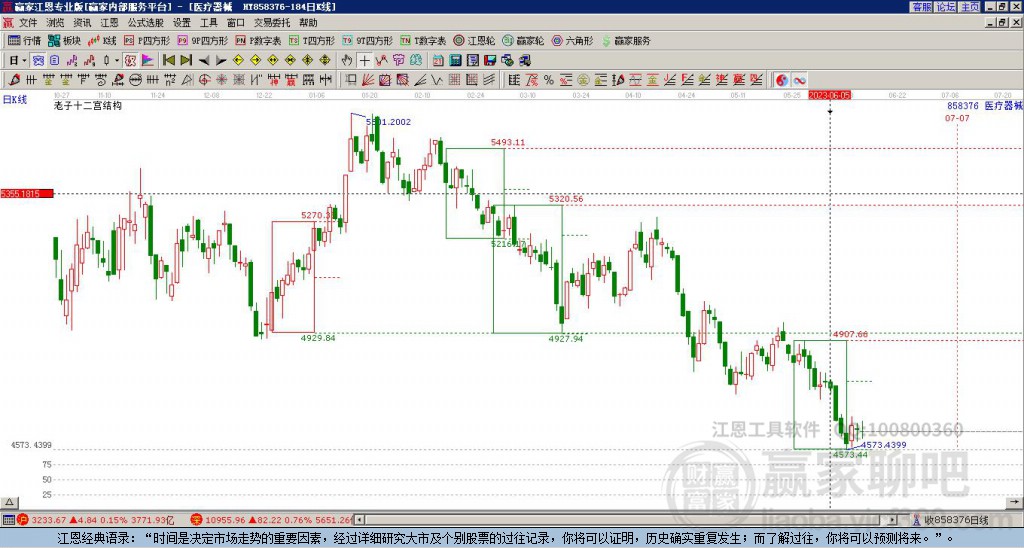Click the 2023-06-05 date marker
The width and height of the screenshot is (1024, 548).
[829, 95]
